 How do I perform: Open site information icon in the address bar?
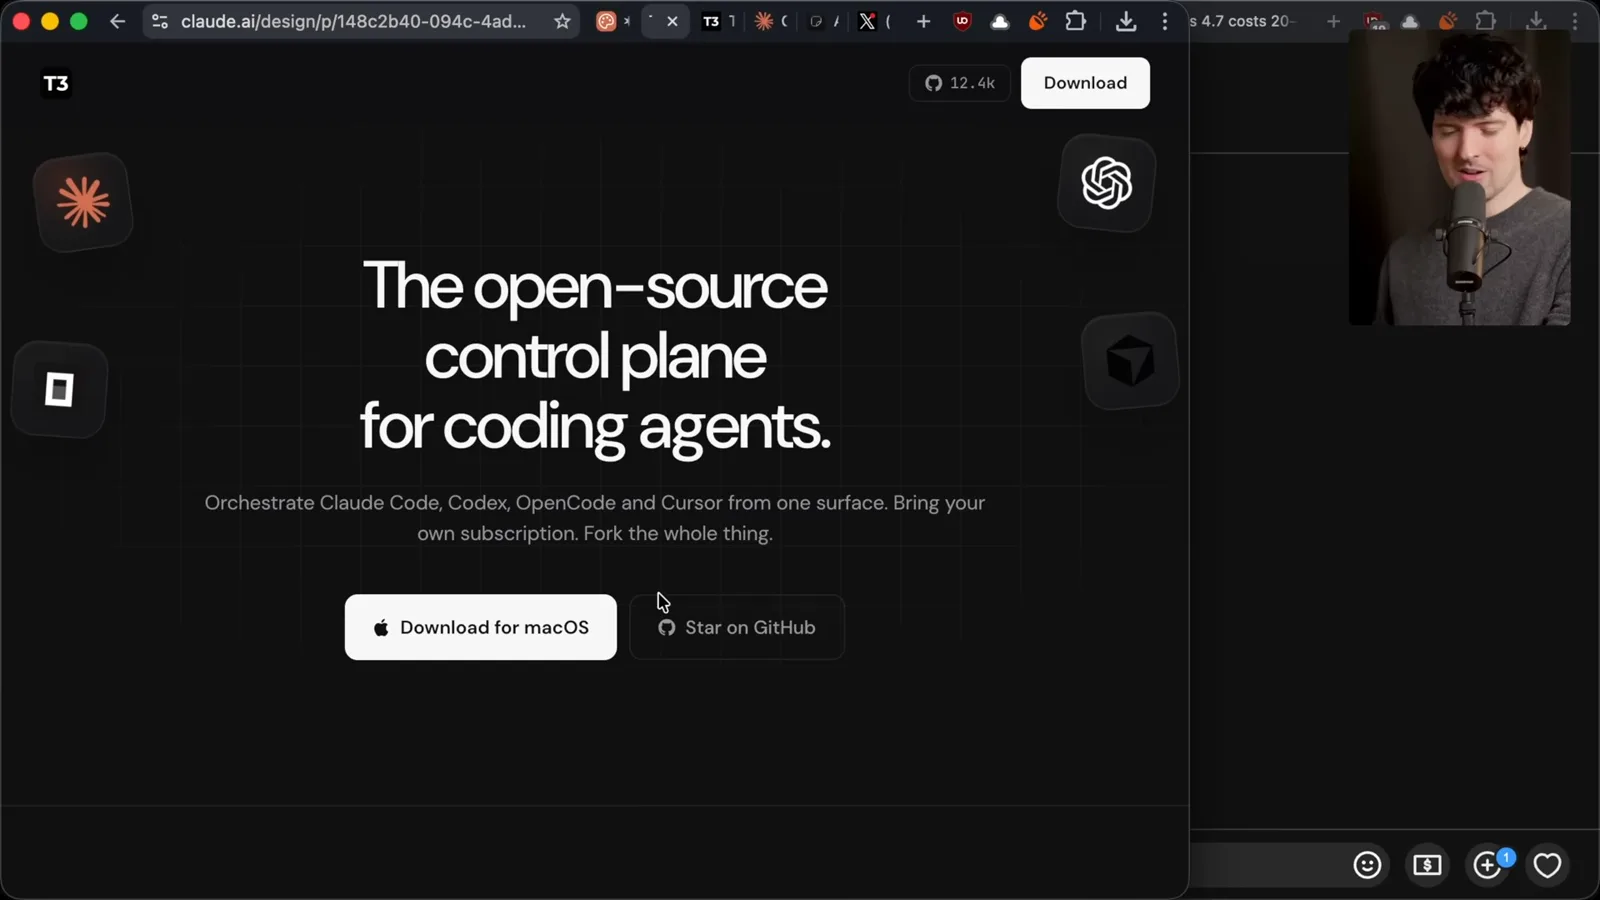[159, 21]
